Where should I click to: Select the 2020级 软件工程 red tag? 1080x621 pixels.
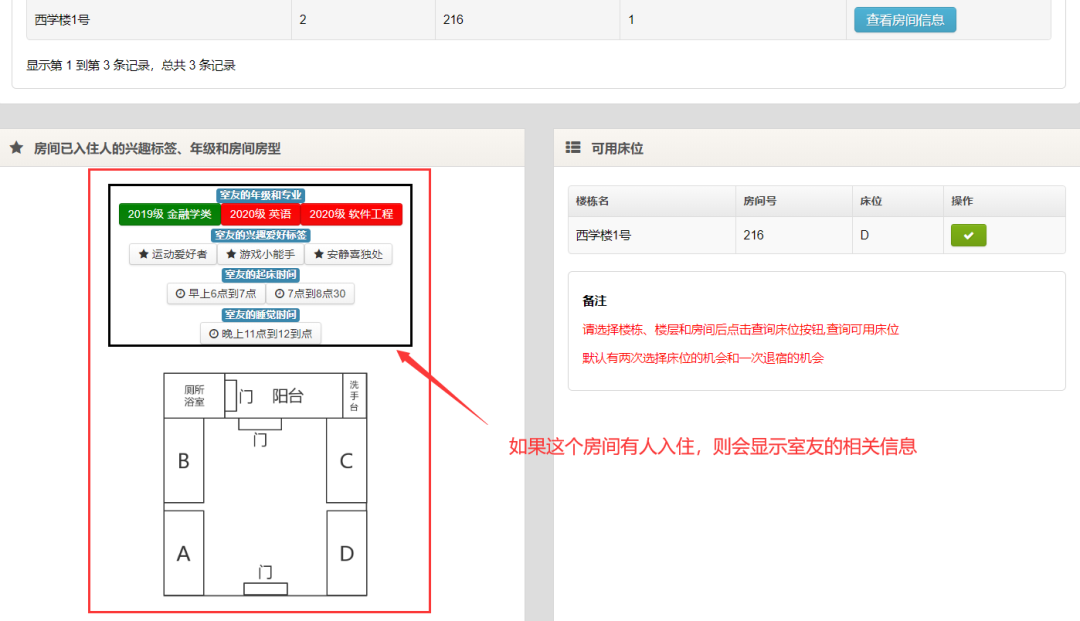[351, 214]
